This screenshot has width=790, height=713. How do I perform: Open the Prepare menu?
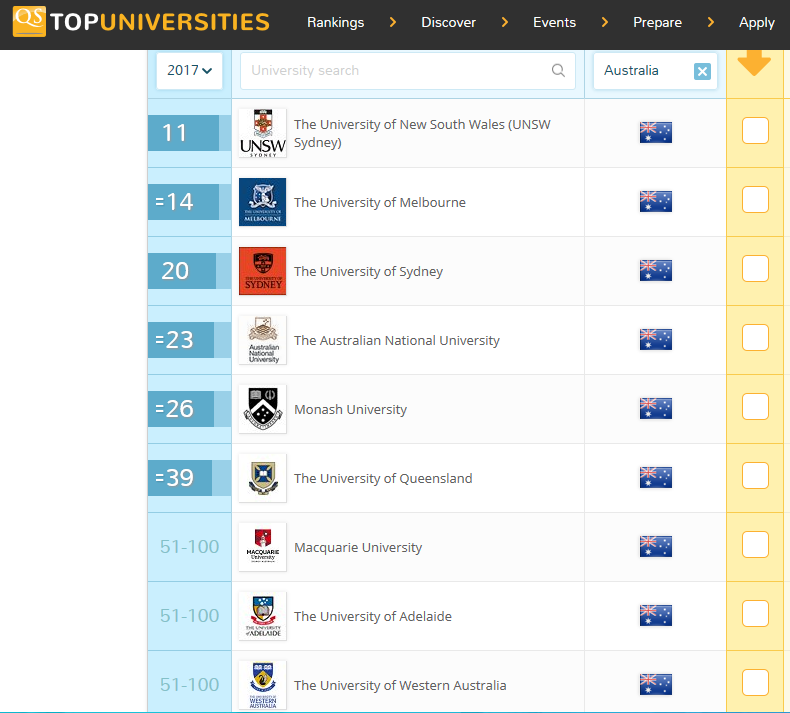tap(657, 22)
